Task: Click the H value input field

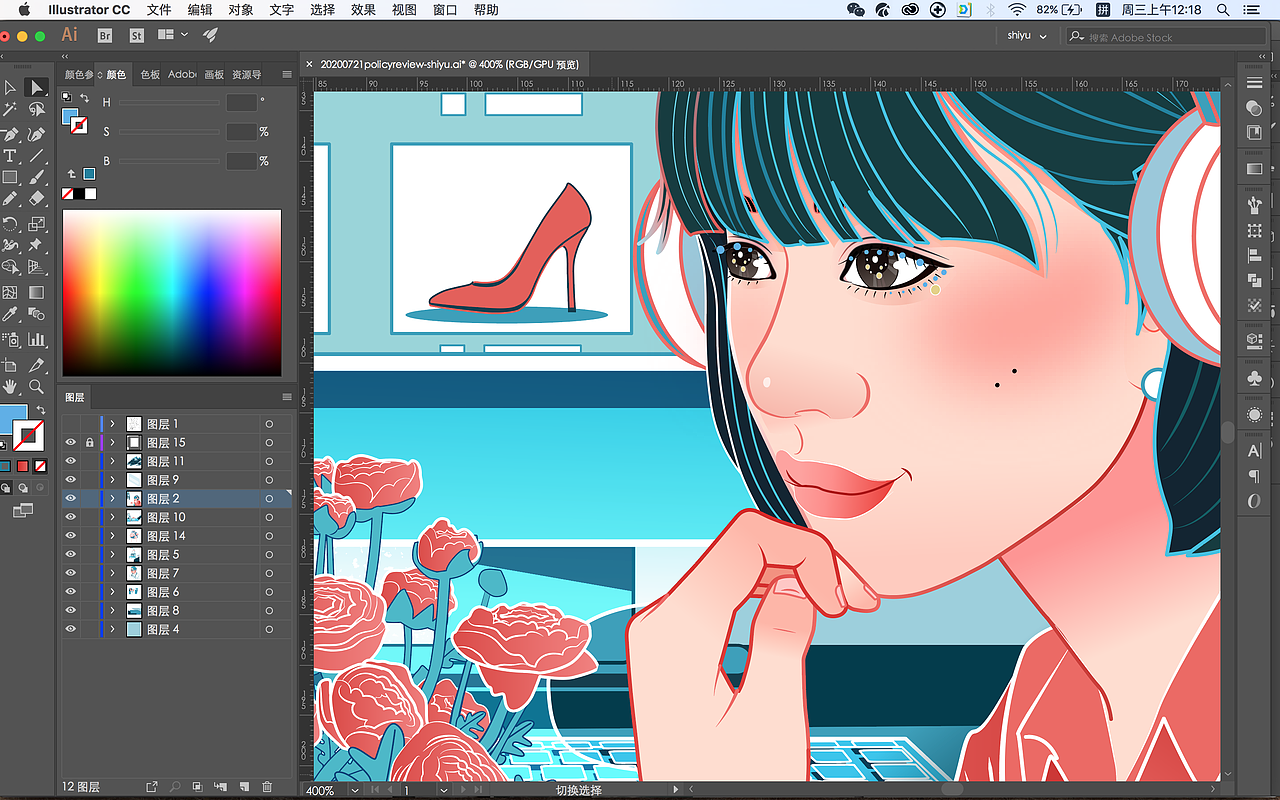Action: (x=242, y=102)
